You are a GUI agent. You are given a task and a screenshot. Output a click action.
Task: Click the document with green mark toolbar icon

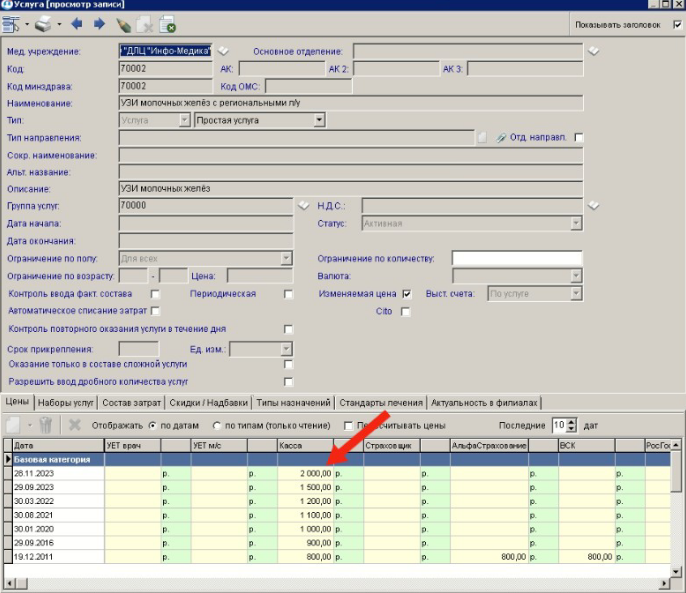click(x=167, y=23)
